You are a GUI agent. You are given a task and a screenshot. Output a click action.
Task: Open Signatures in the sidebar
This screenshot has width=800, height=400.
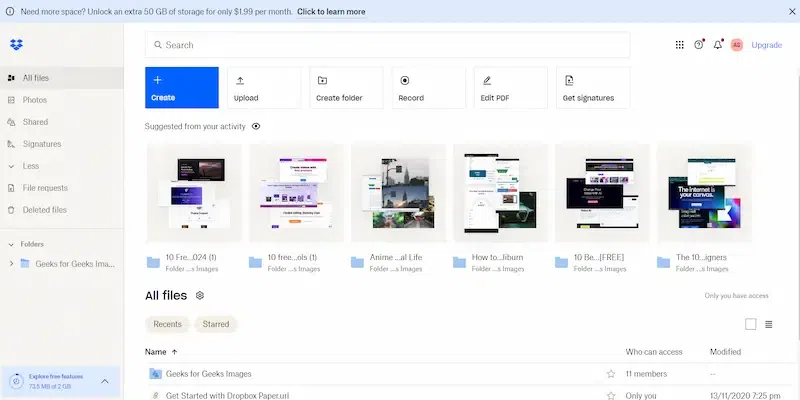click(62, 144)
